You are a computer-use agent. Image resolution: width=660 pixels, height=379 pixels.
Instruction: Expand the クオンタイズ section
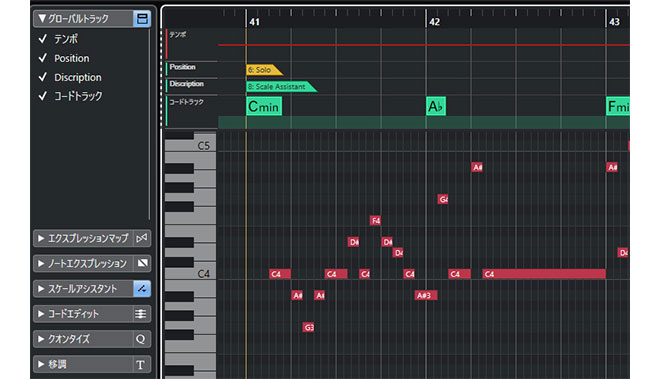[x=41, y=339]
